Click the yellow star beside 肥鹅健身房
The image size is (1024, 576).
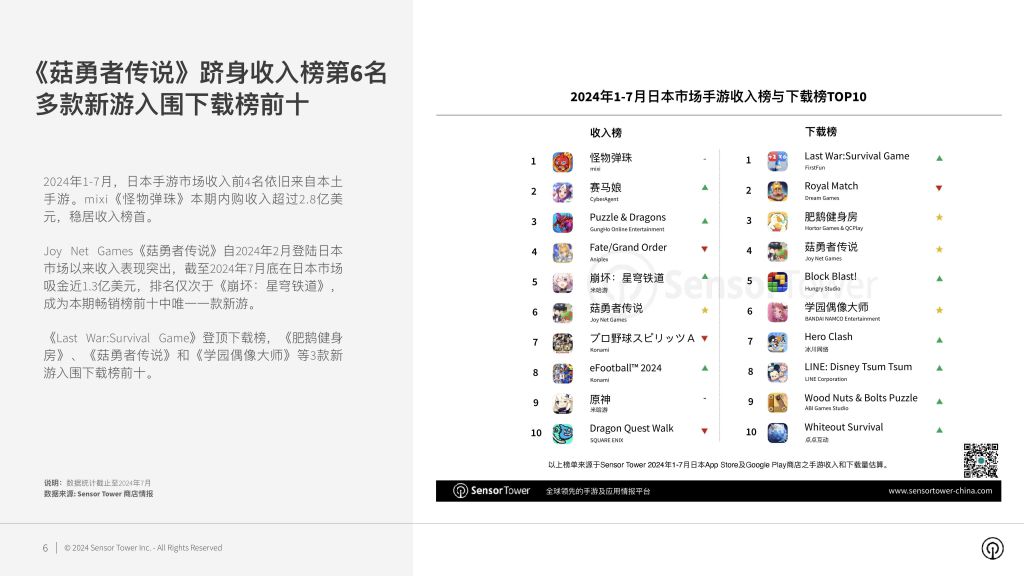(939, 217)
